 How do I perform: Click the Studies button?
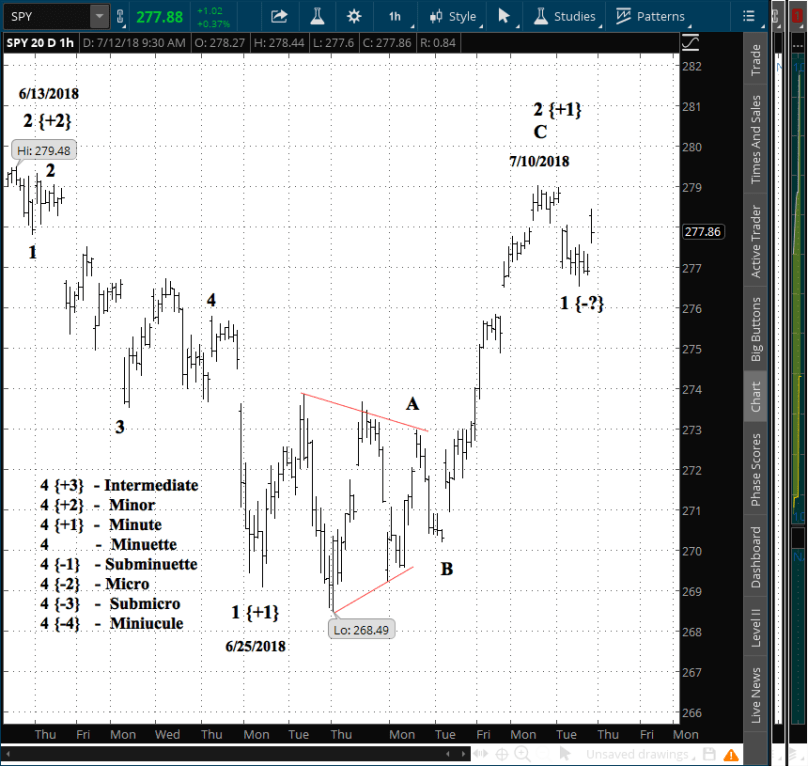coord(565,16)
